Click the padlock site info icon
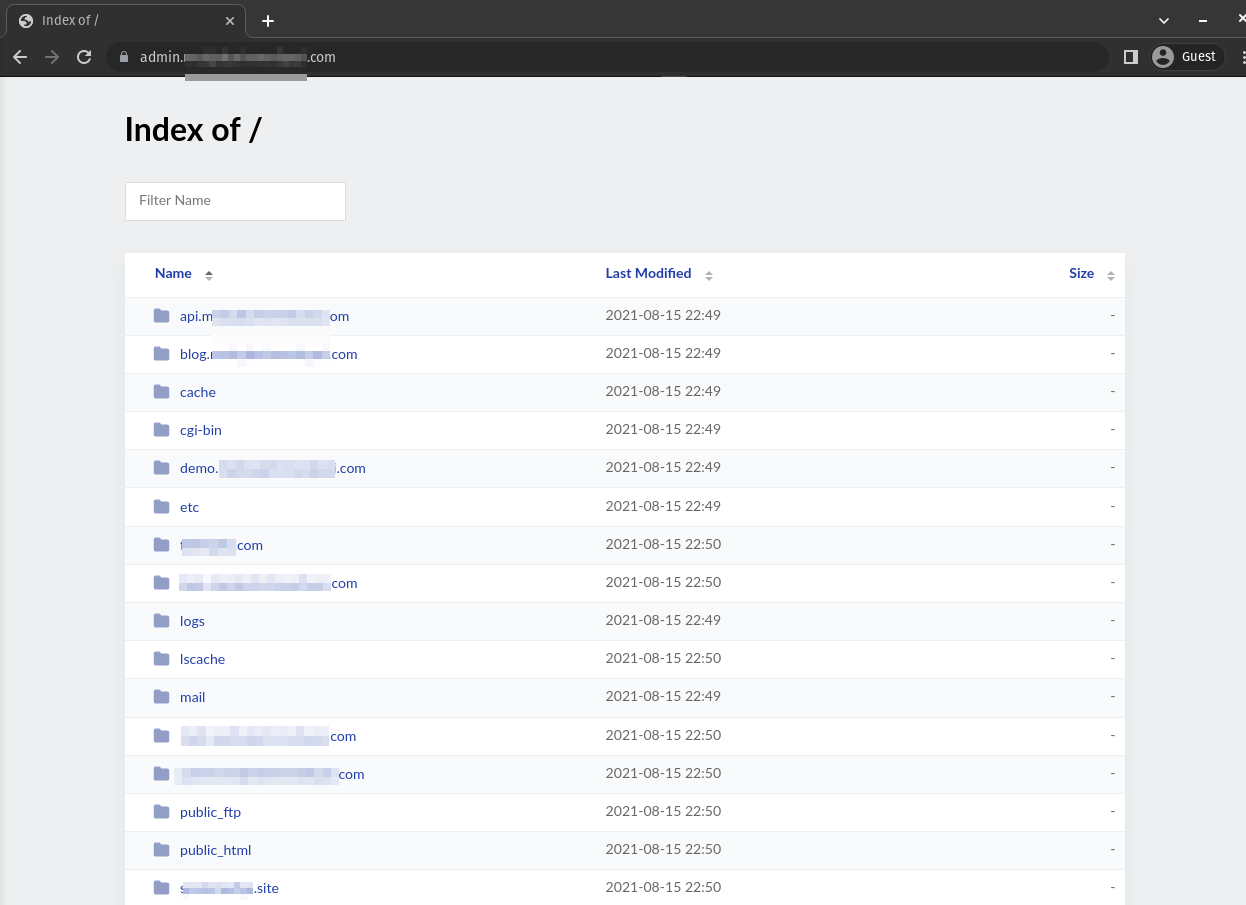Viewport: 1246px width, 905px height. coord(124,57)
